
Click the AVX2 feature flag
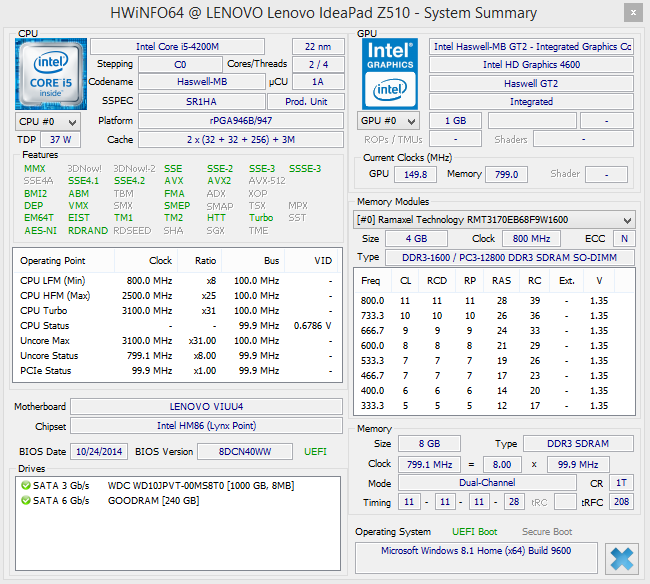click(219, 181)
